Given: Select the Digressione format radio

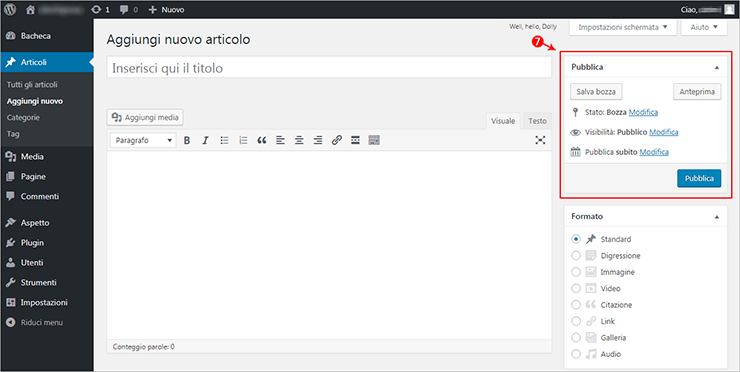Looking at the screenshot, I should pyautogui.click(x=576, y=255).
